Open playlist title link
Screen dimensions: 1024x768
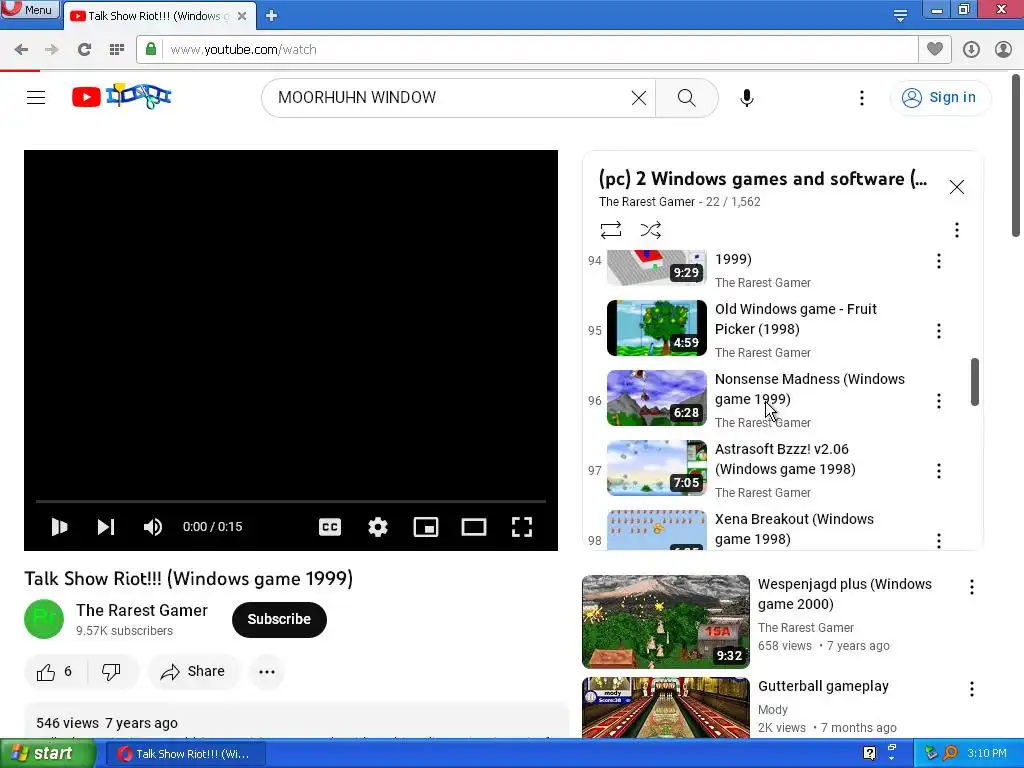click(x=763, y=179)
